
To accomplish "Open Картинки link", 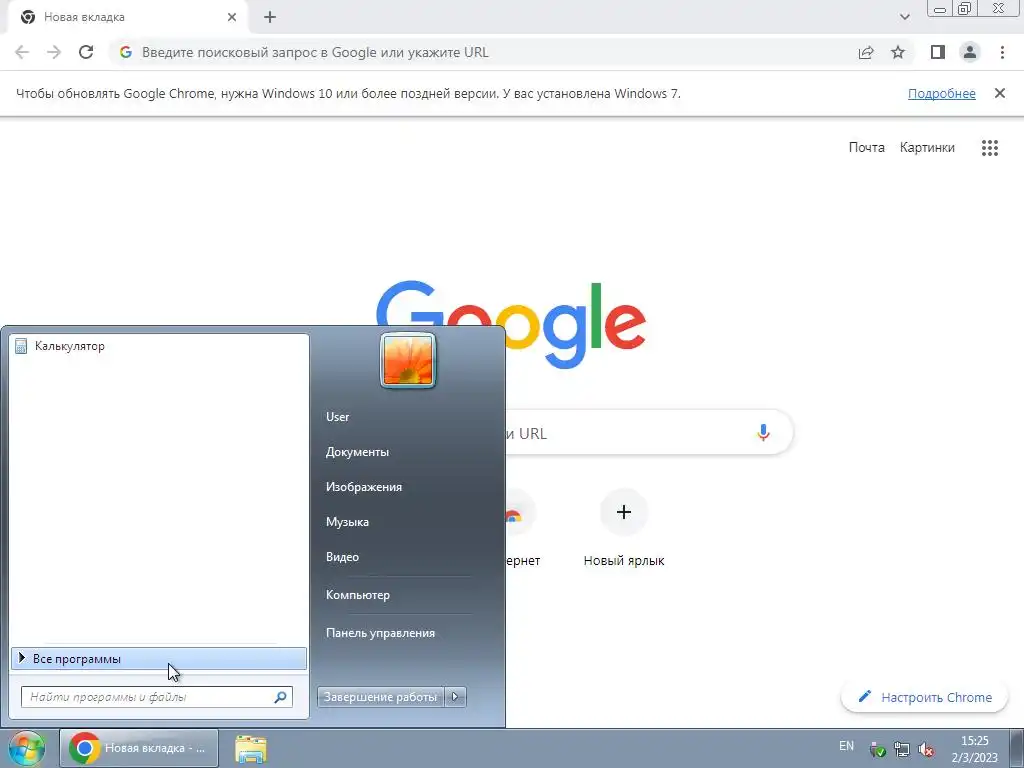I will click(927, 148).
